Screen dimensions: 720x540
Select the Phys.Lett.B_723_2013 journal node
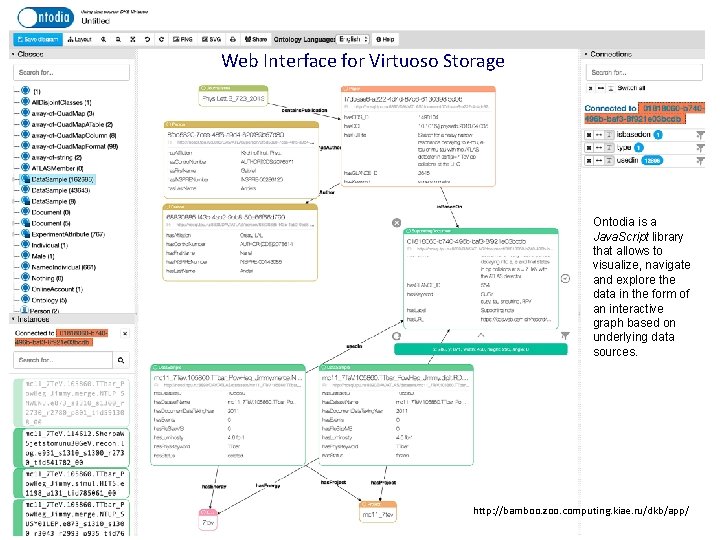233,96
